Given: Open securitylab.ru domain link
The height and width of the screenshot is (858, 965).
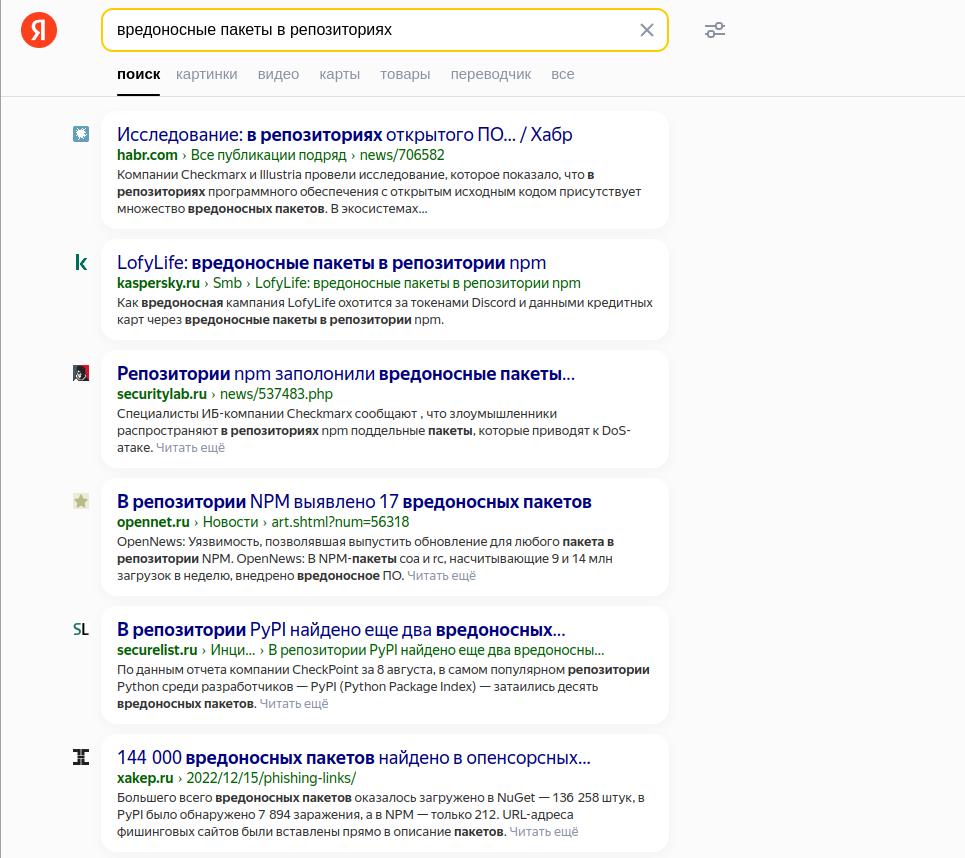Looking at the screenshot, I should (x=162, y=394).
